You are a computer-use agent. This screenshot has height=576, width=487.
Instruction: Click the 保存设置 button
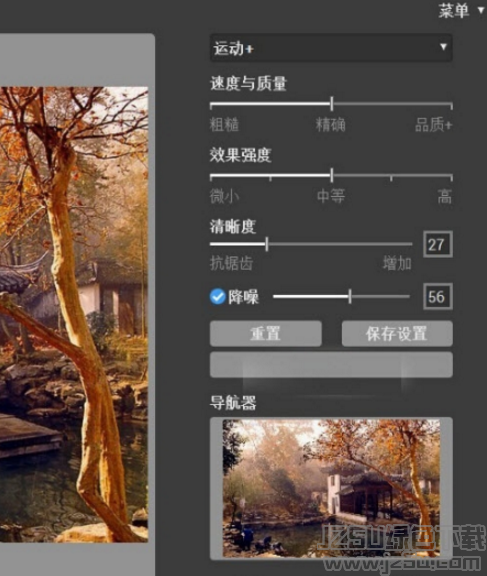(x=397, y=334)
